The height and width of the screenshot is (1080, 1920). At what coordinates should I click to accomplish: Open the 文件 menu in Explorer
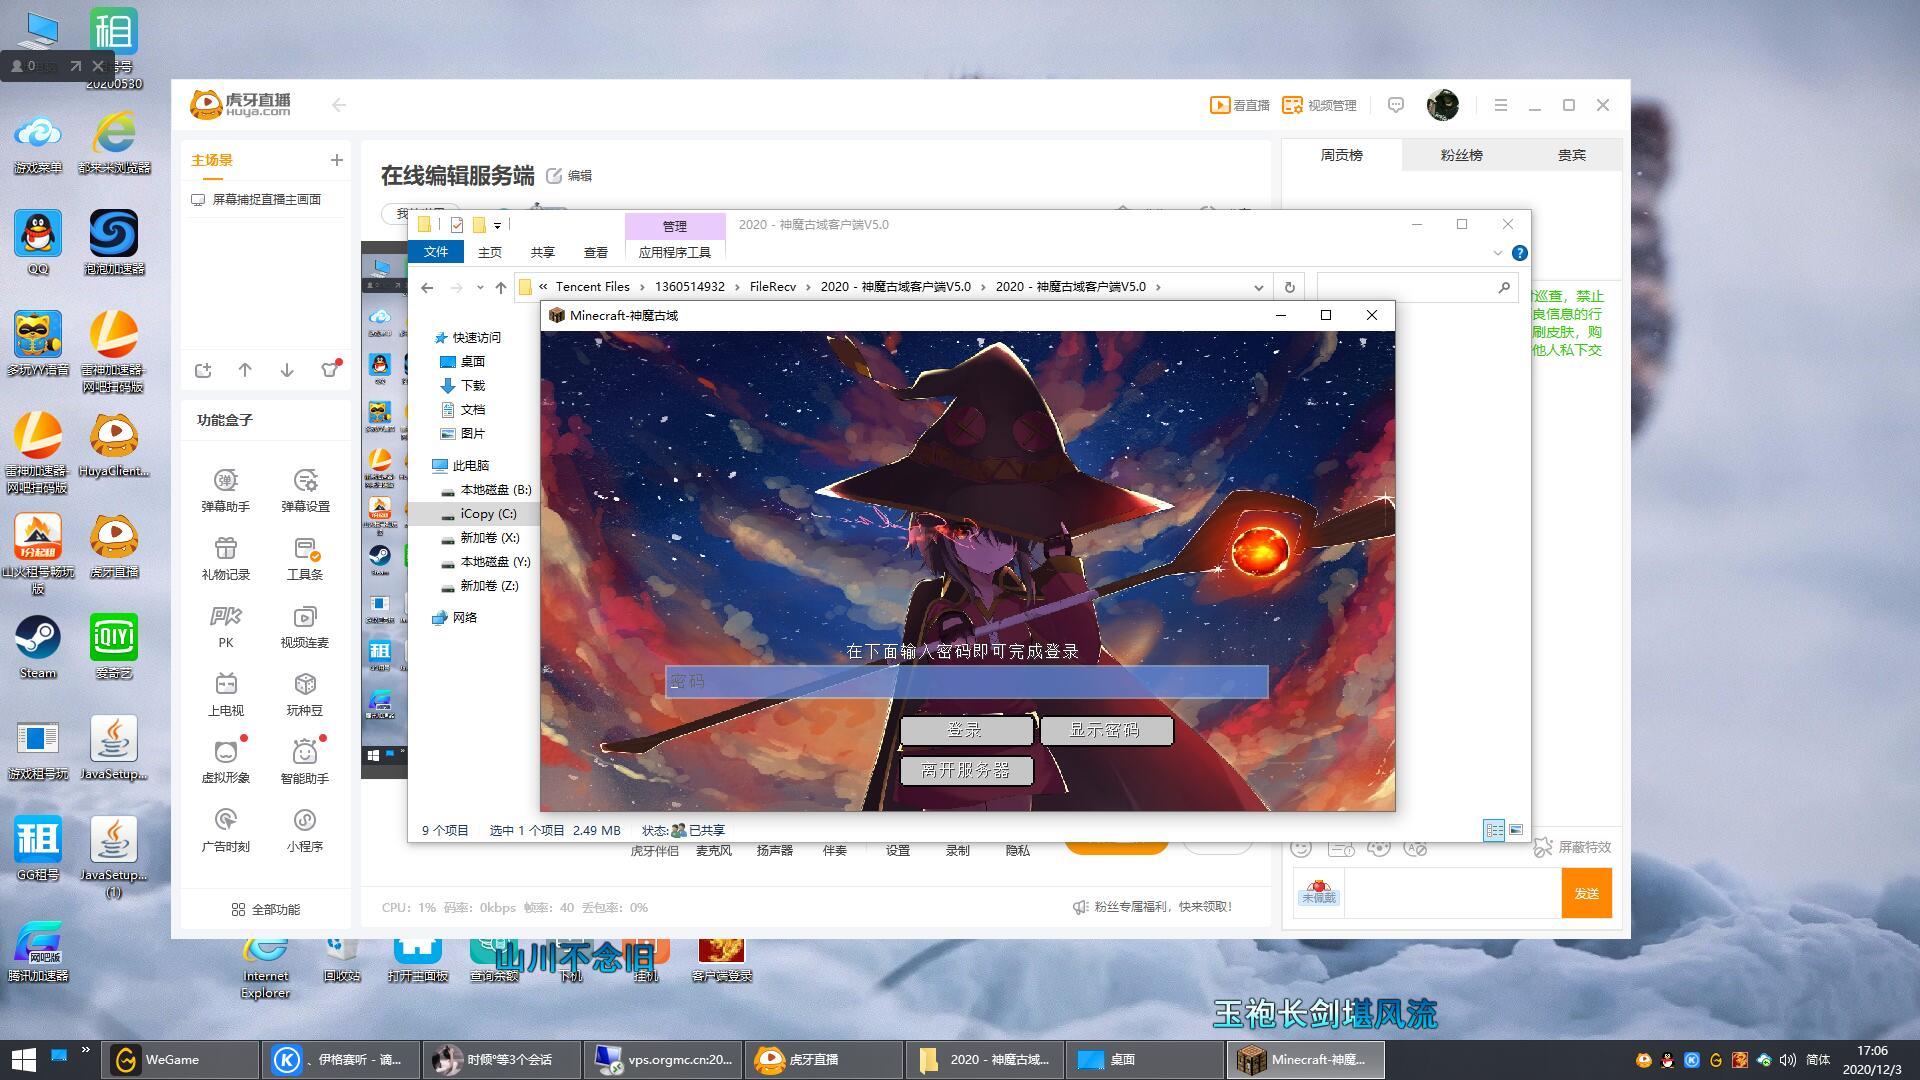click(436, 252)
